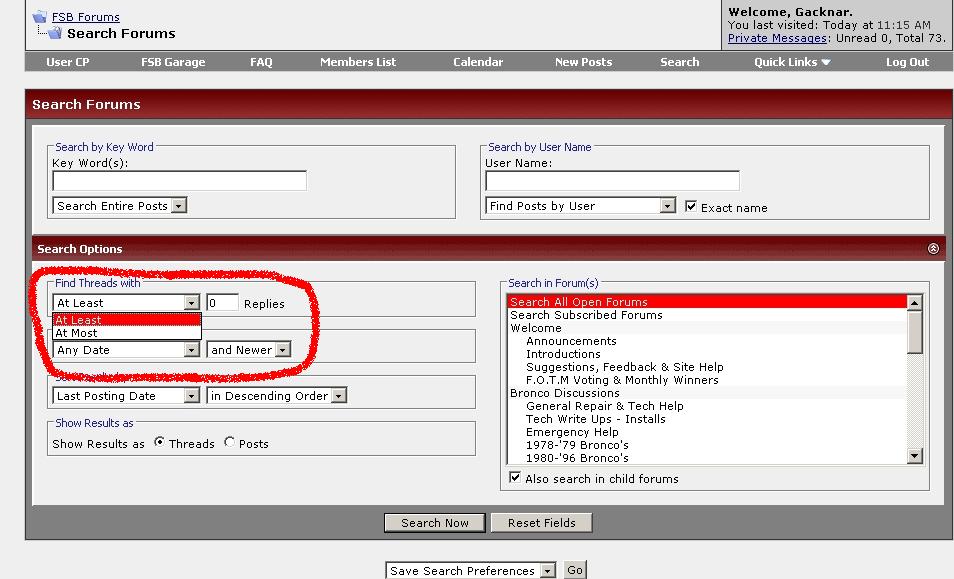
Task: Select the Announcements forum
Action: click(x=707, y=341)
